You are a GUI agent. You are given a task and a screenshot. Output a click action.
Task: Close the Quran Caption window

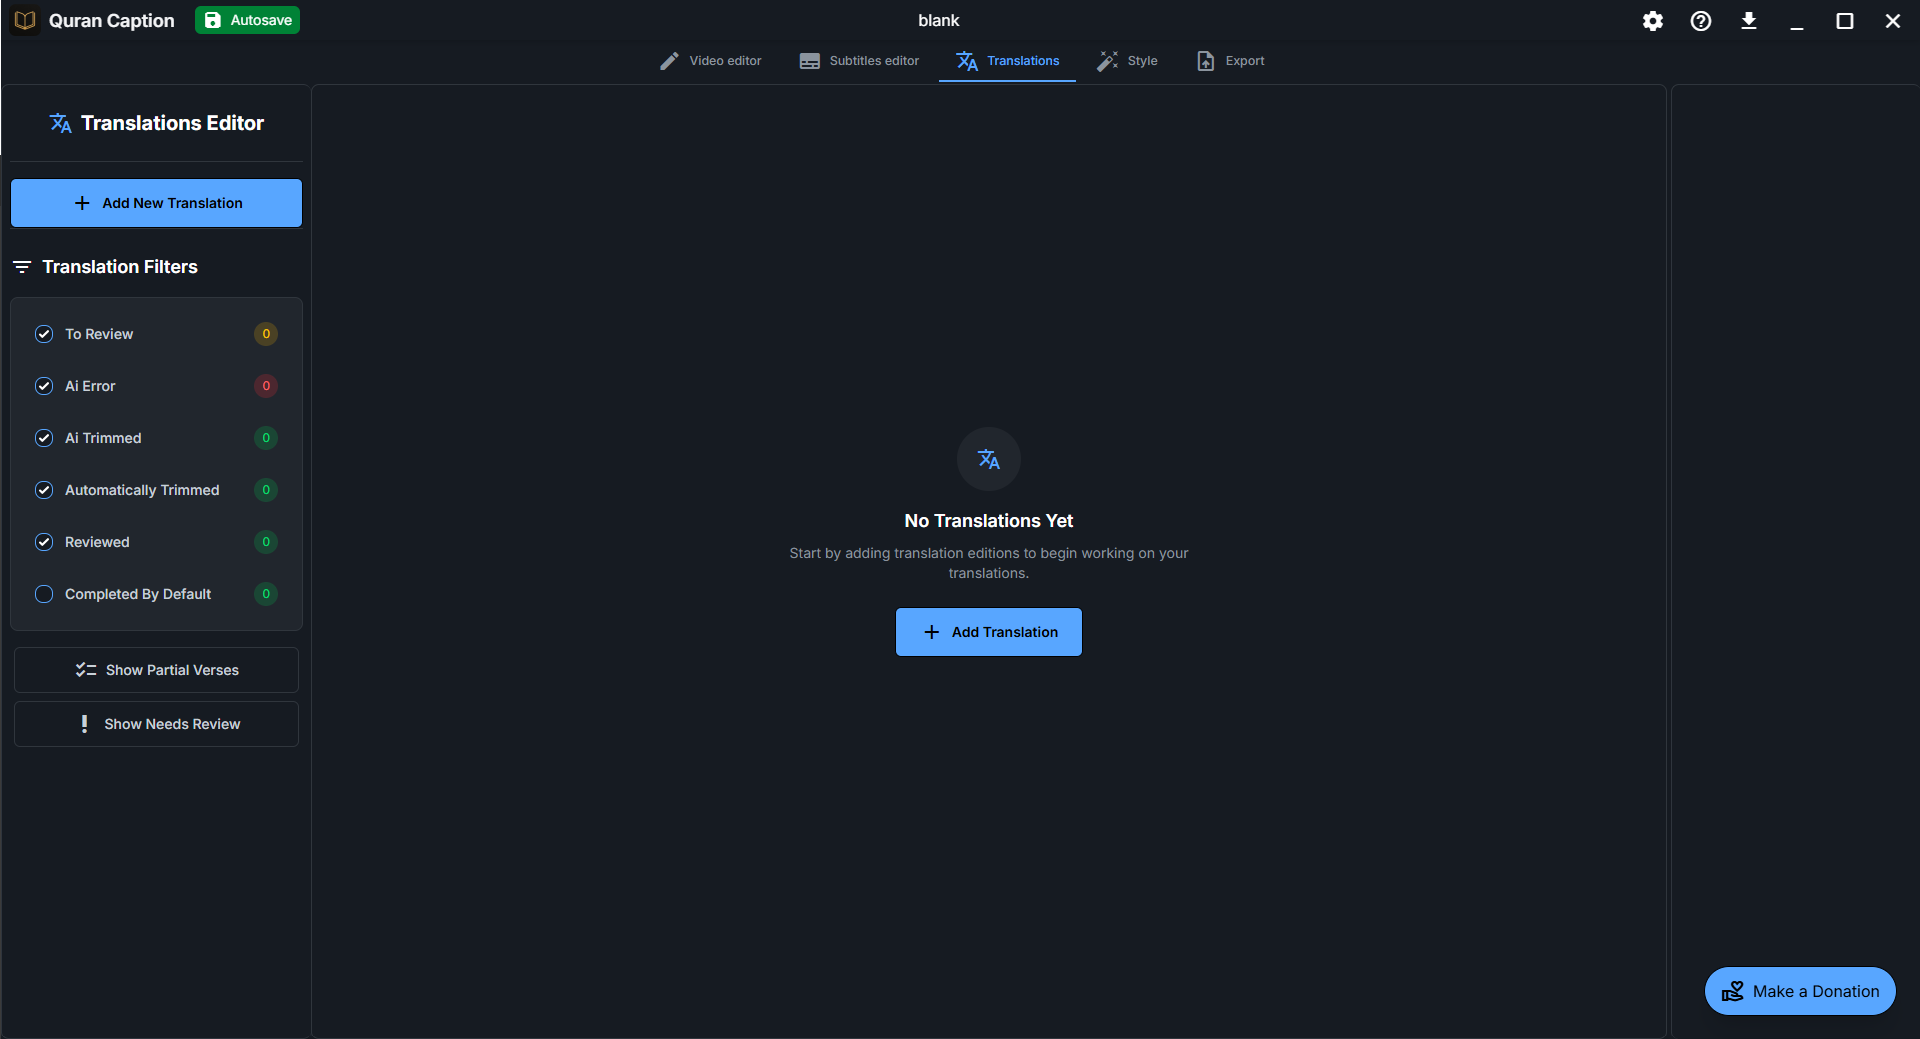(1893, 21)
